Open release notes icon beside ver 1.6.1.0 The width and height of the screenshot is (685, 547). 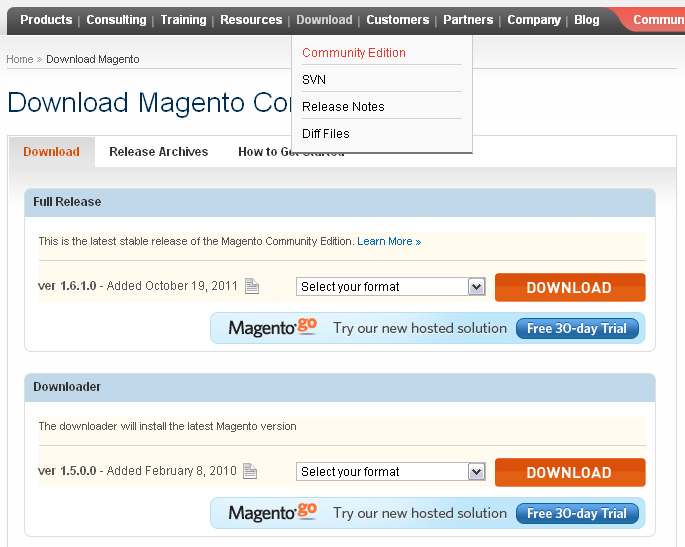tap(252, 286)
